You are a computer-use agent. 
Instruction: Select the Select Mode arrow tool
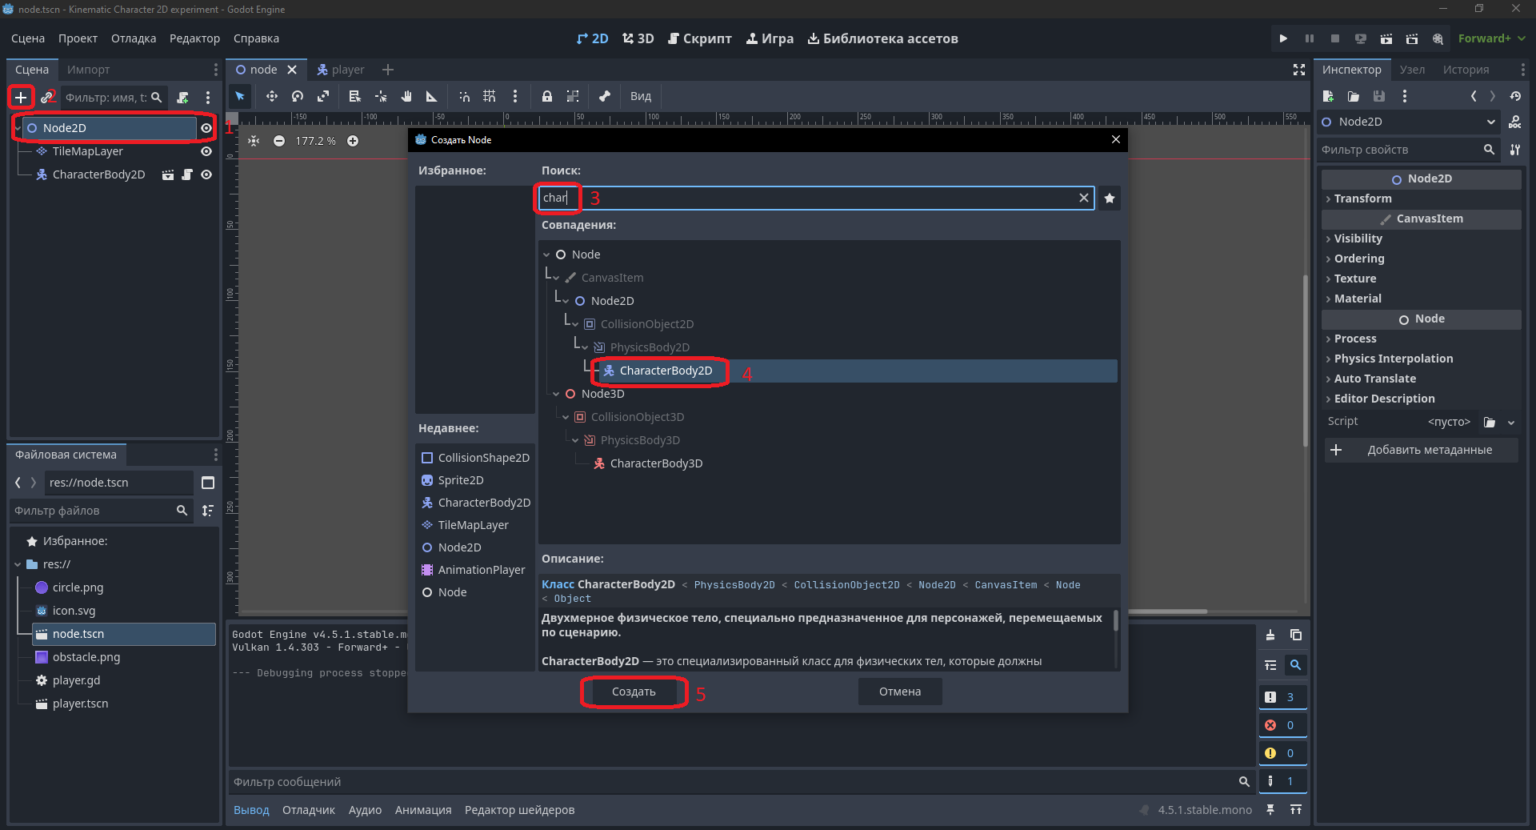(240, 96)
